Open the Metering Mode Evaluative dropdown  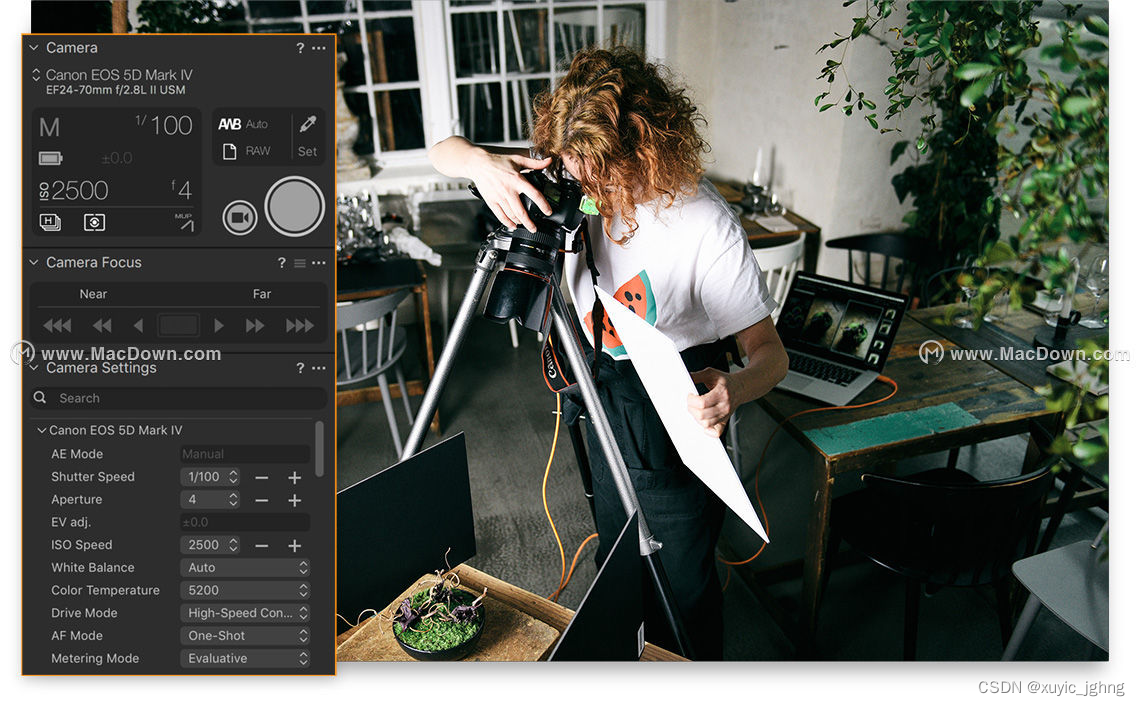click(x=244, y=658)
